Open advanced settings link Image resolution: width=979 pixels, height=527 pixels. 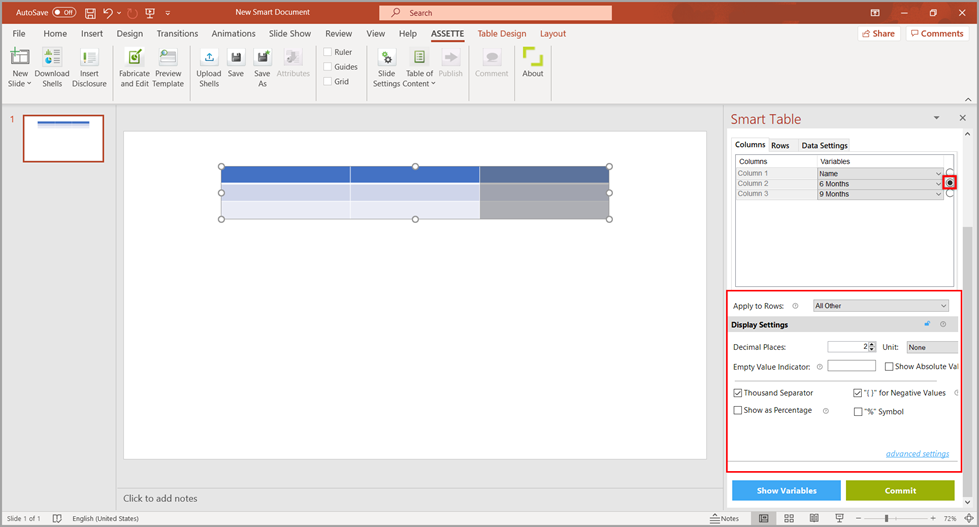(x=917, y=454)
